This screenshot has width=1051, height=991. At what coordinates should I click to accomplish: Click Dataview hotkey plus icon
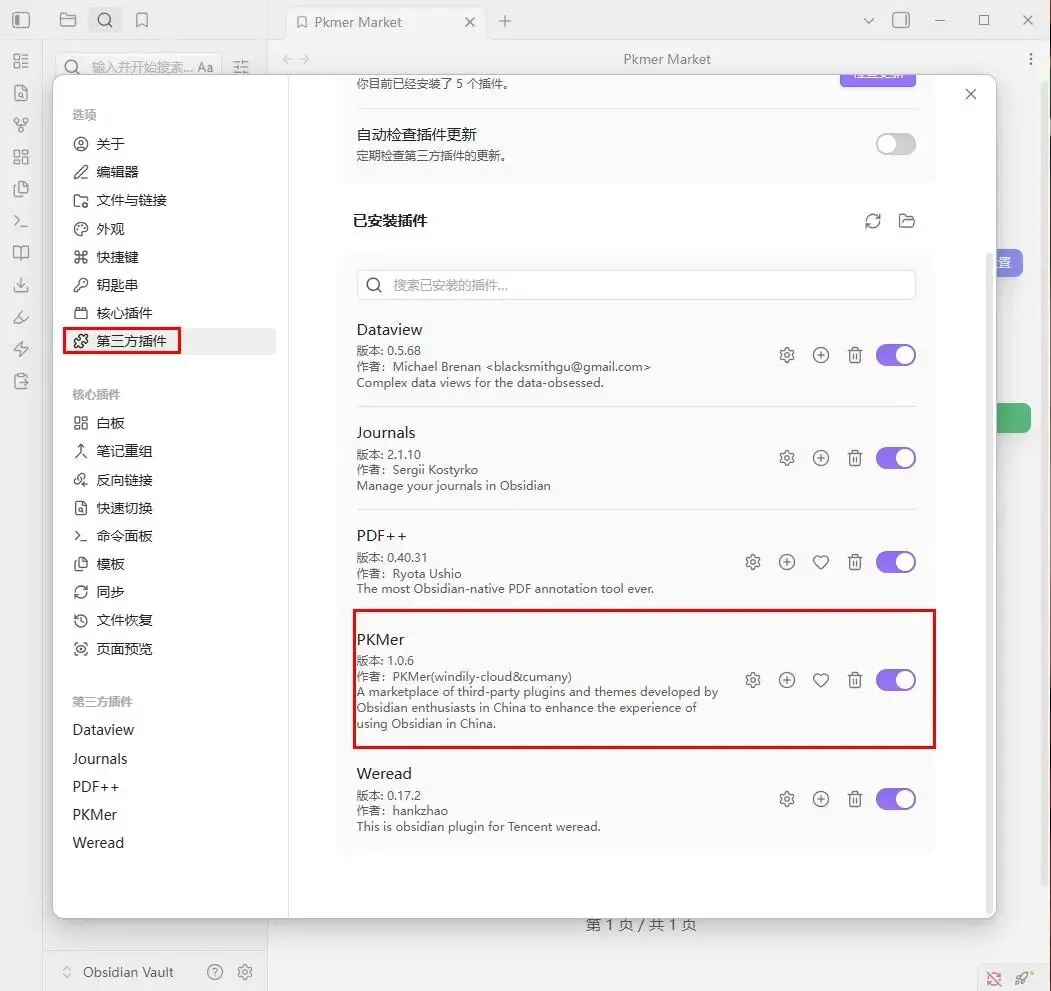820,355
